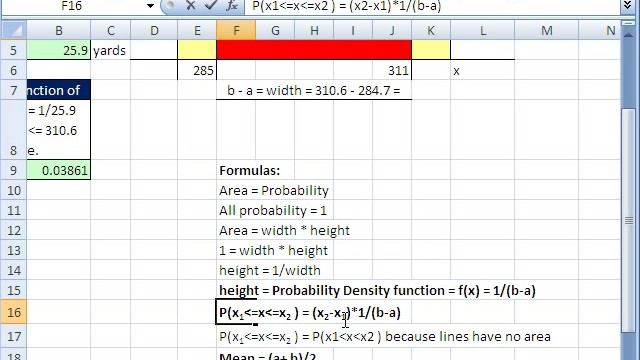Select row 13 header
This screenshot has height=360, width=640.
pyautogui.click(x=14, y=250)
